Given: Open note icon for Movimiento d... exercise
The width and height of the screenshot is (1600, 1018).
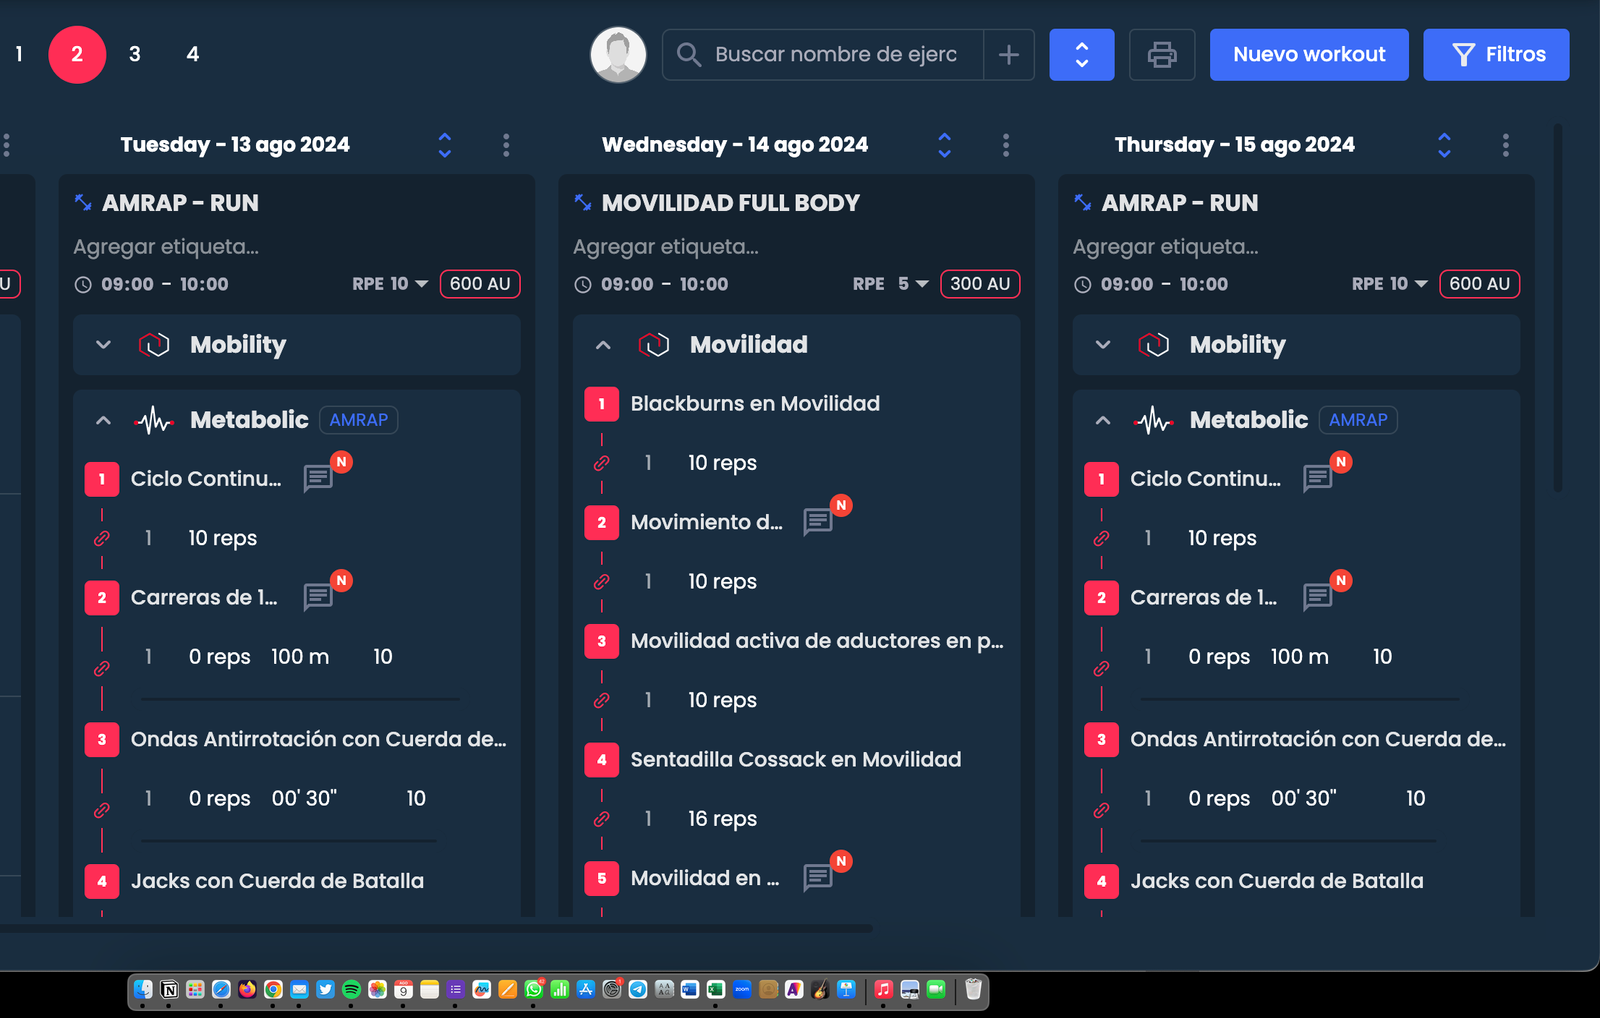Looking at the screenshot, I should pos(818,521).
